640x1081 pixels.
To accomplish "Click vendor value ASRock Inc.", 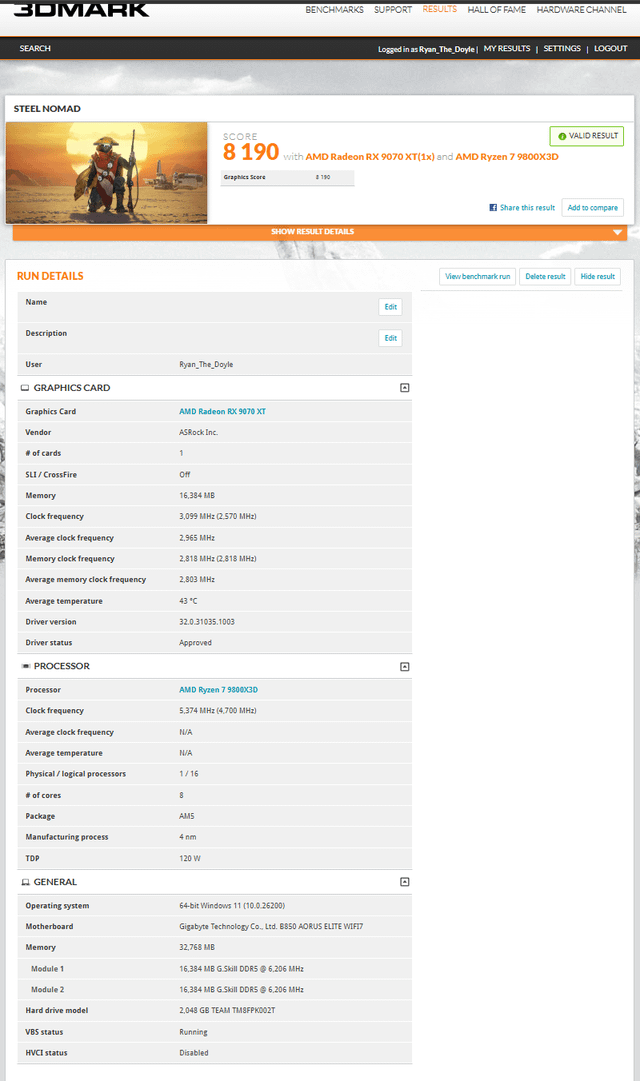I will click(199, 432).
